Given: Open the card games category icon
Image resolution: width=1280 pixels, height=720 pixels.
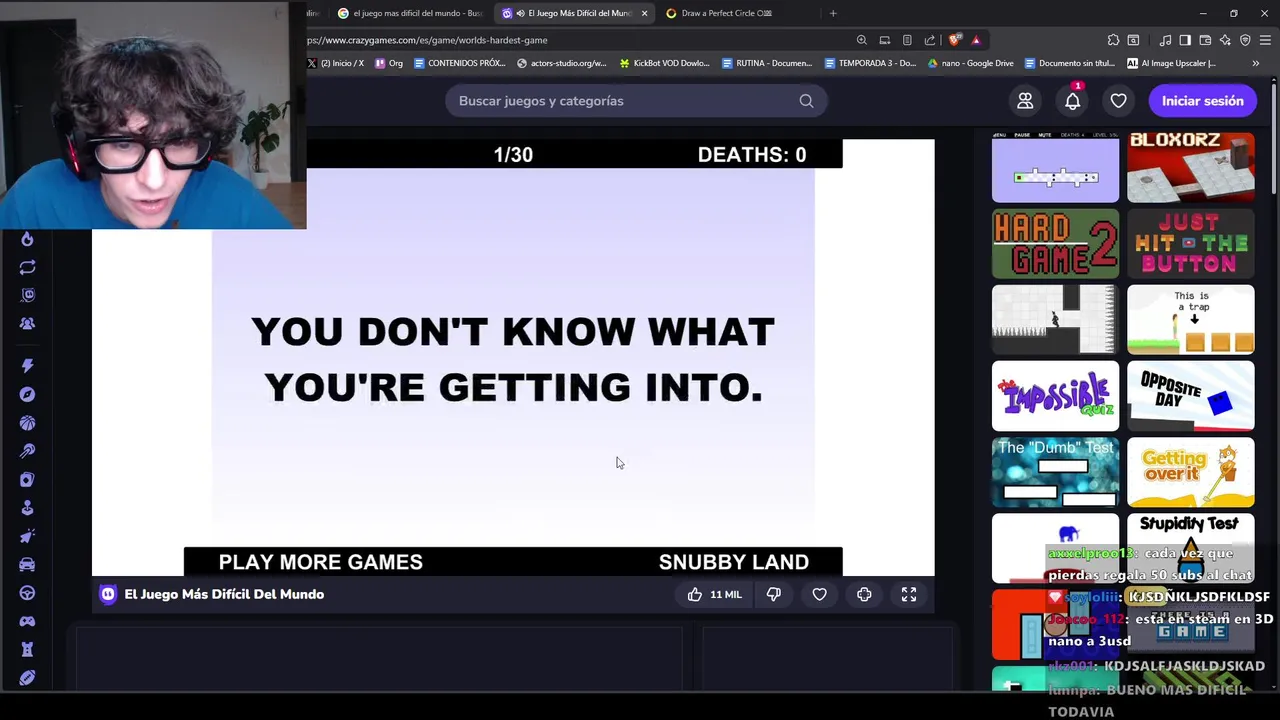Looking at the screenshot, I should (27, 480).
